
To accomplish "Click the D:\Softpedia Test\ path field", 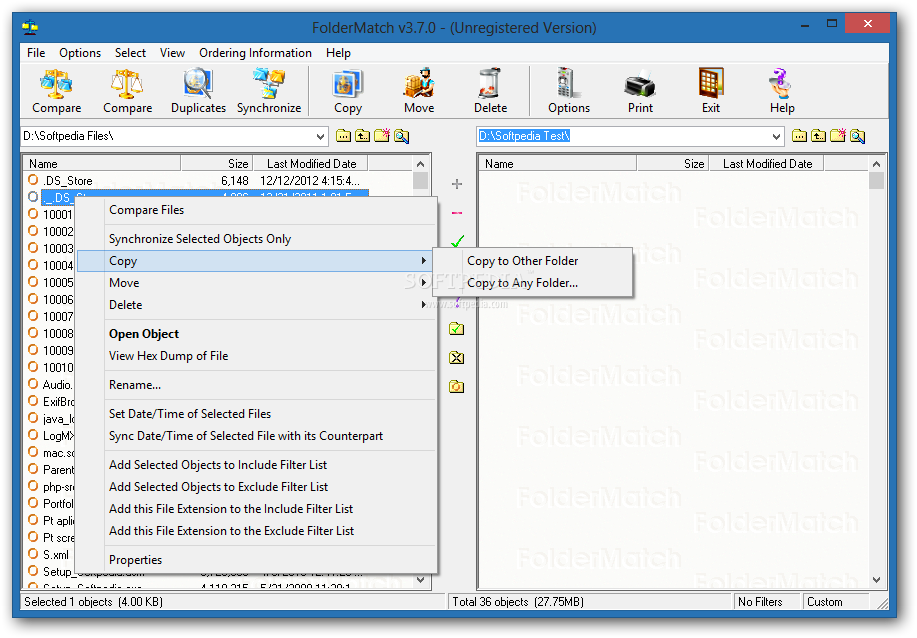I will tap(623, 136).
